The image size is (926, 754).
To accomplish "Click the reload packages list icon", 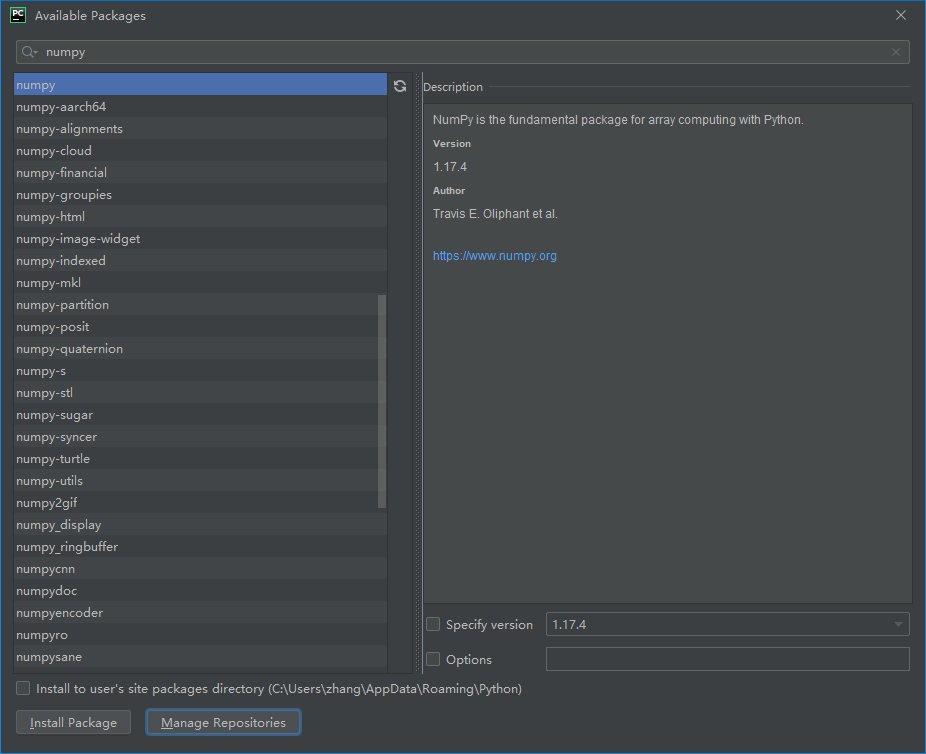I will pos(400,86).
